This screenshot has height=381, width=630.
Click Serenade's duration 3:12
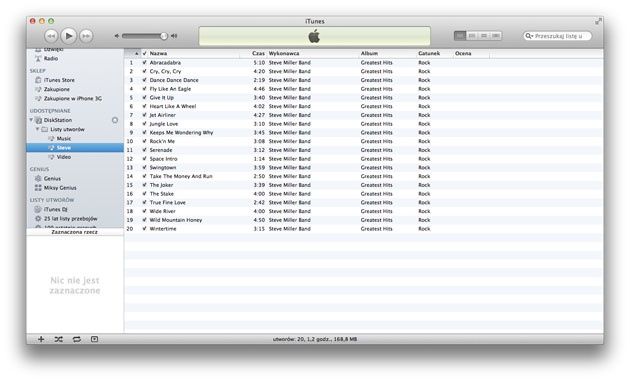pyautogui.click(x=259, y=150)
